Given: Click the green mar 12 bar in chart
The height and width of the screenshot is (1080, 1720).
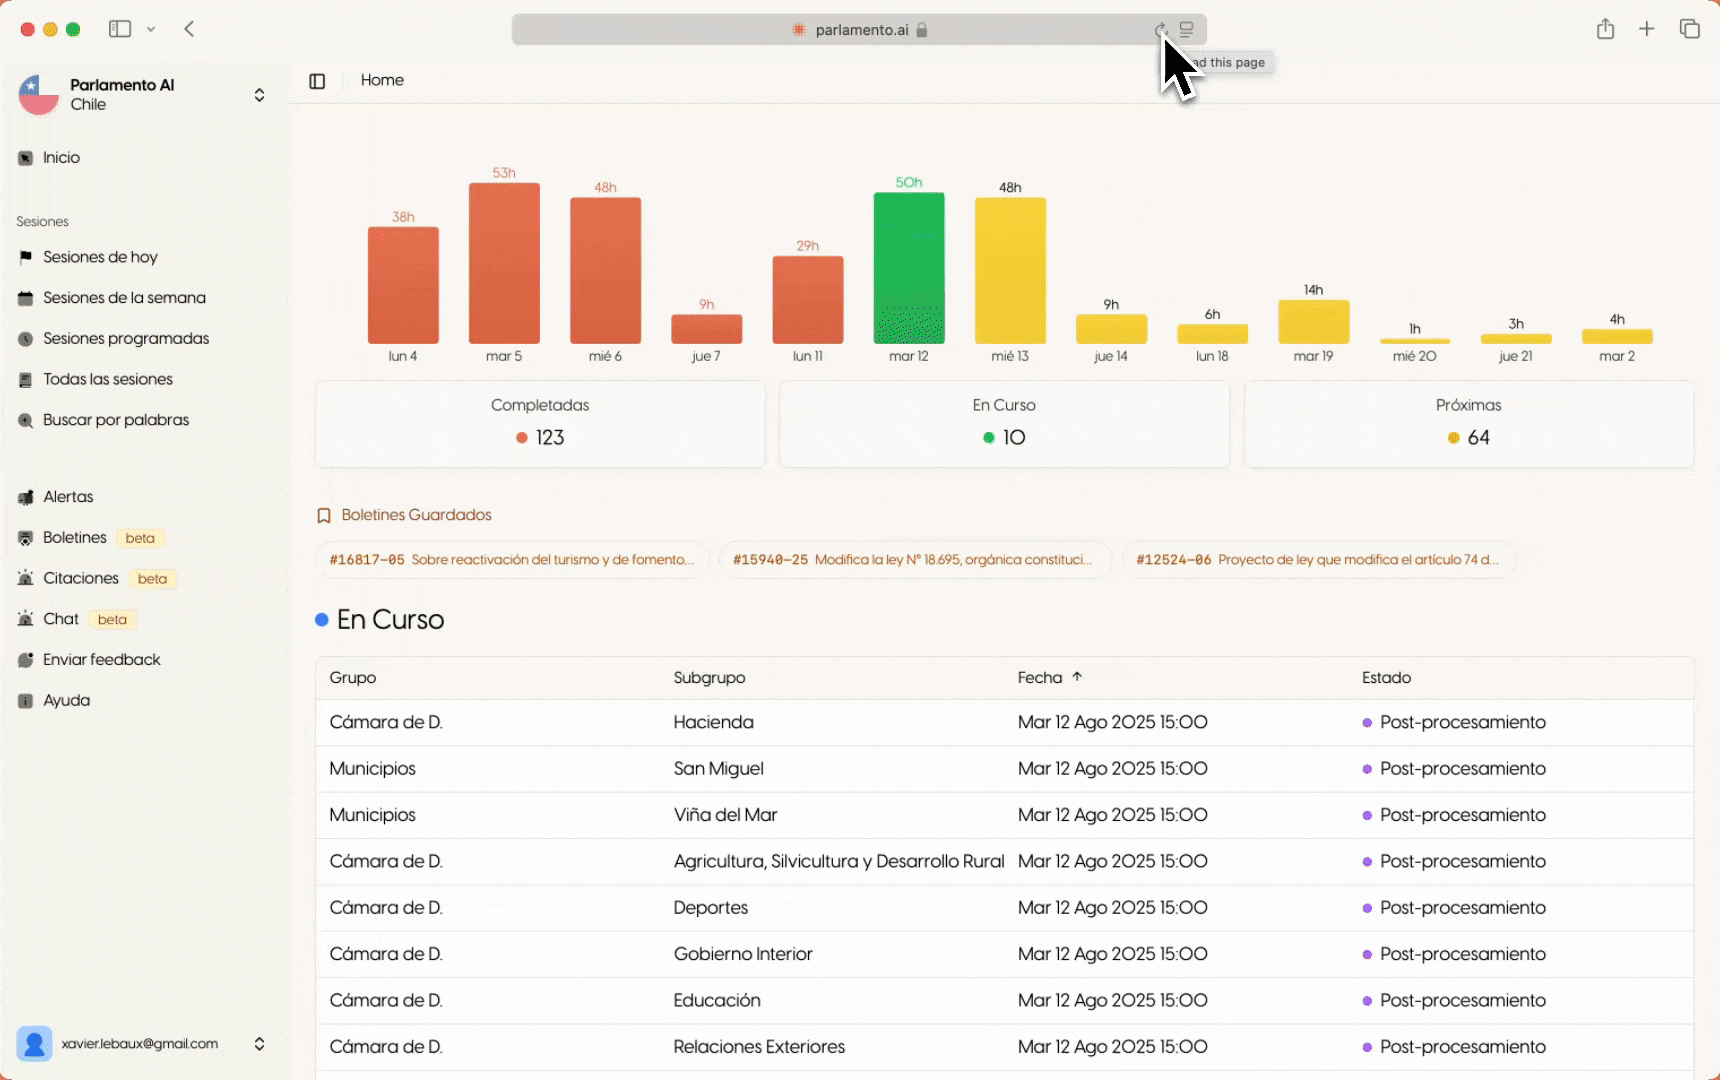Looking at the screenshot, I should click(908, 268).
